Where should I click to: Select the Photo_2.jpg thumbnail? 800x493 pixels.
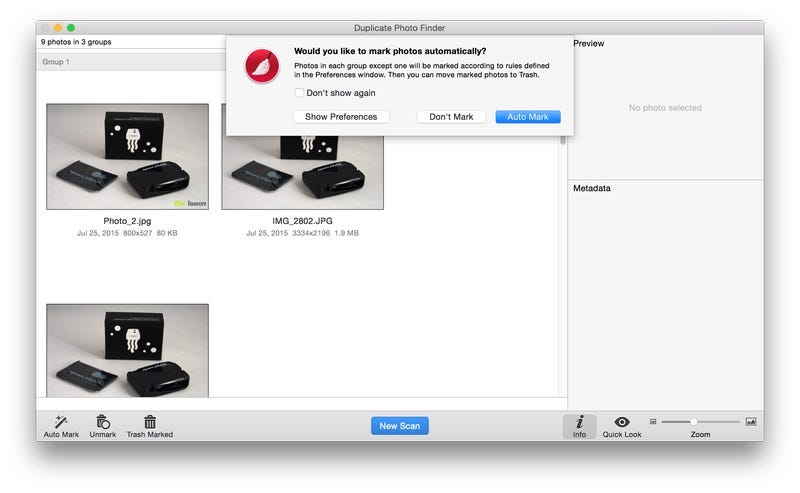pyautogui.click(x=128, y=157)
